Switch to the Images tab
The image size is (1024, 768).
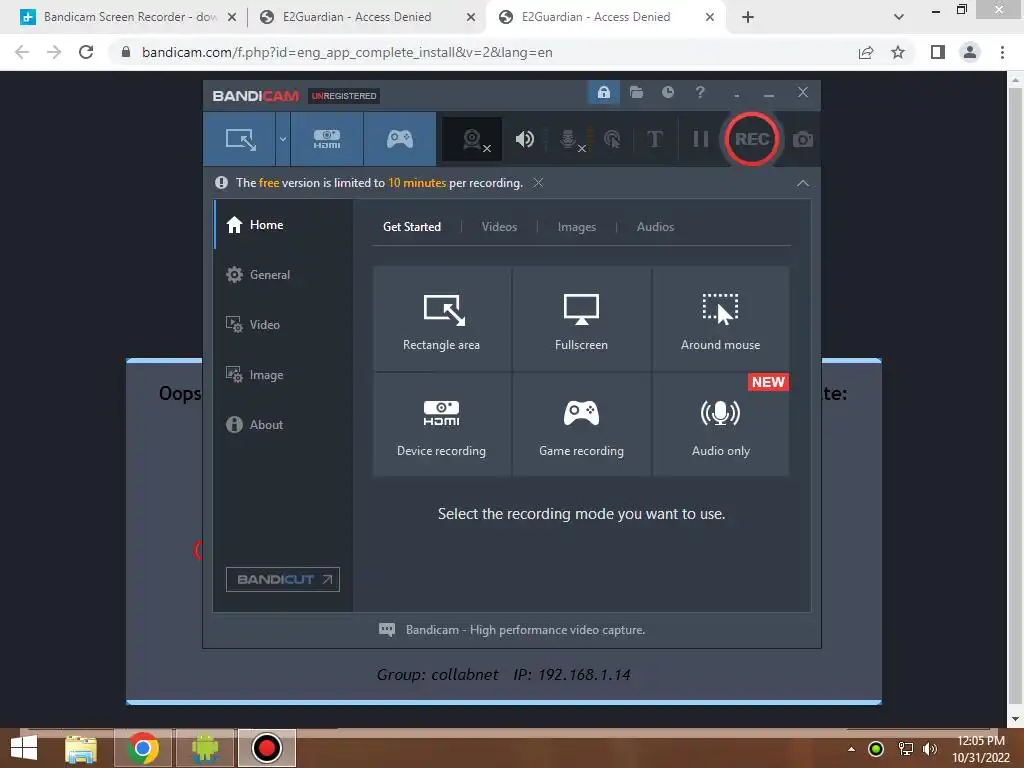(x=577, y=227)
